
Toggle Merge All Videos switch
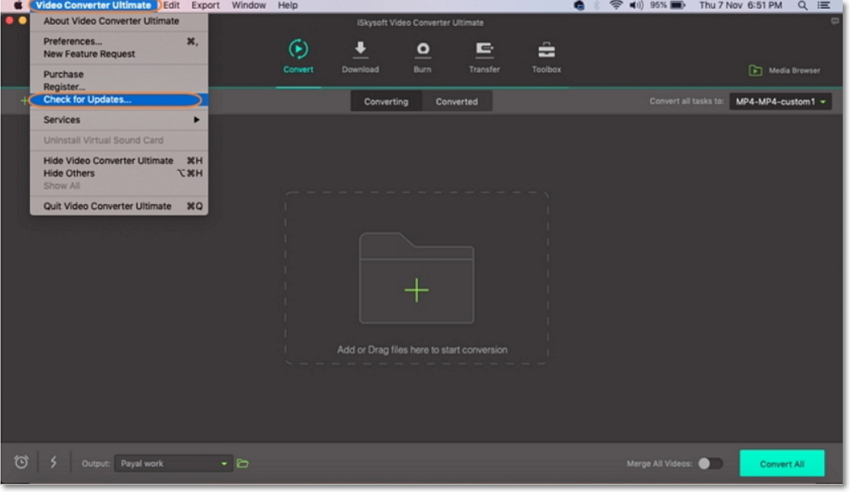(710, 463)
